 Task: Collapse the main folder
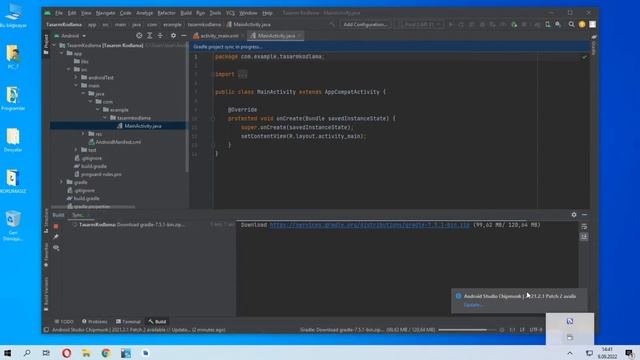76,86
